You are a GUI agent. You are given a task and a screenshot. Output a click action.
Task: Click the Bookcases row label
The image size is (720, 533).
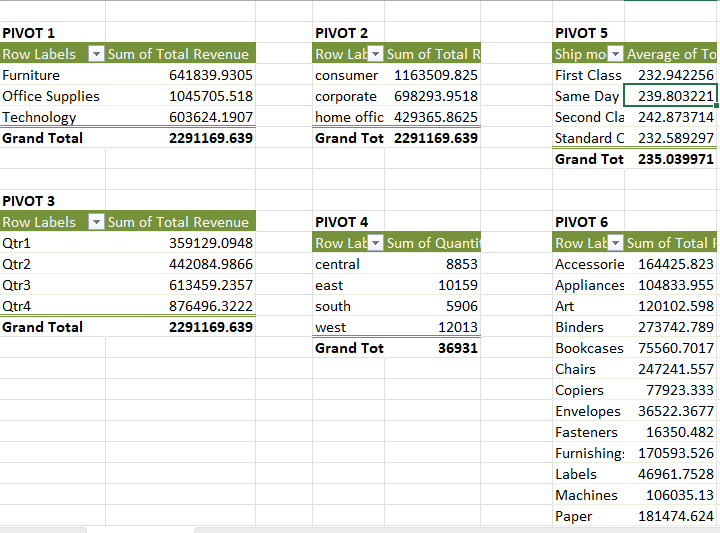pos(589,348)
